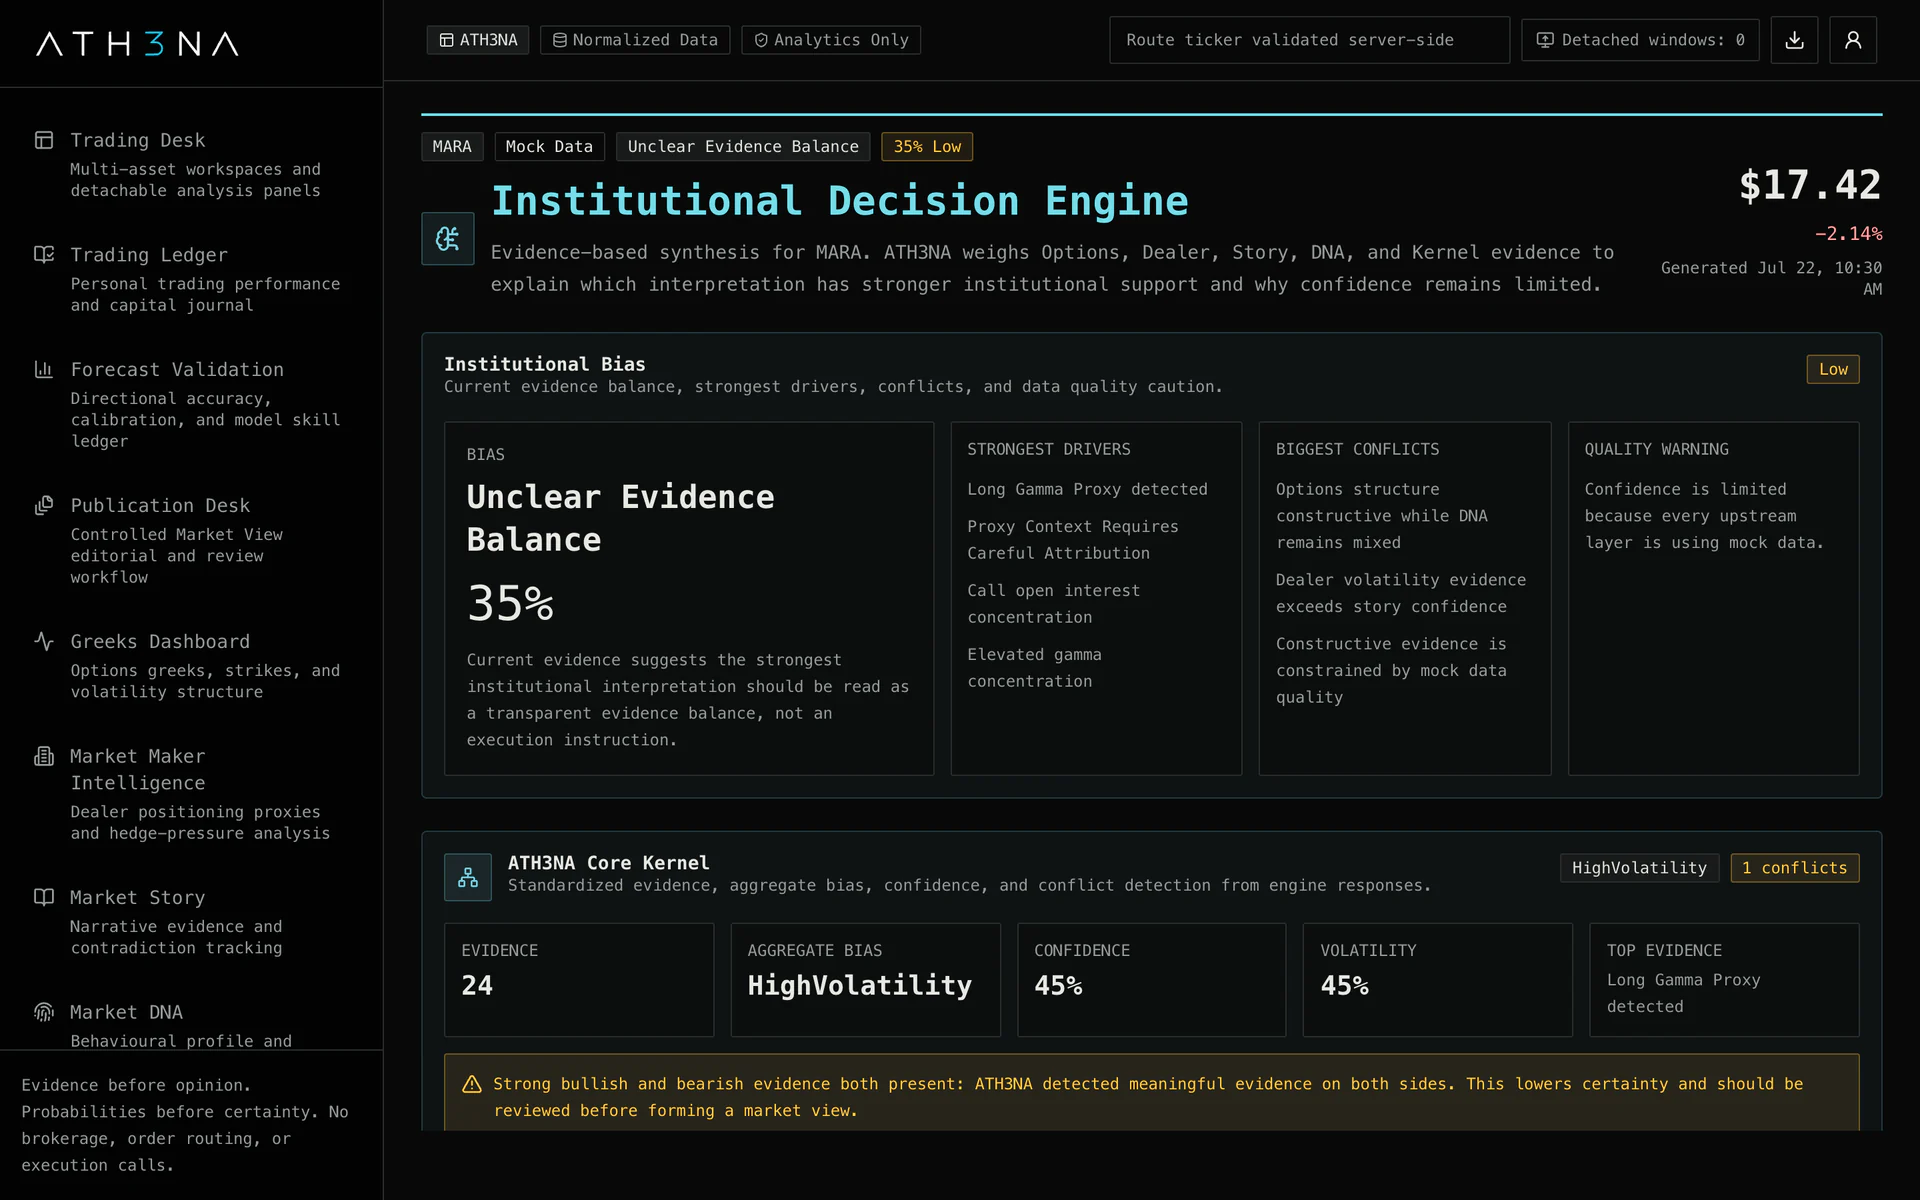Click Call open interest concentration driver
This screenshot has width=1920, height=1200.
(1053, 604)
